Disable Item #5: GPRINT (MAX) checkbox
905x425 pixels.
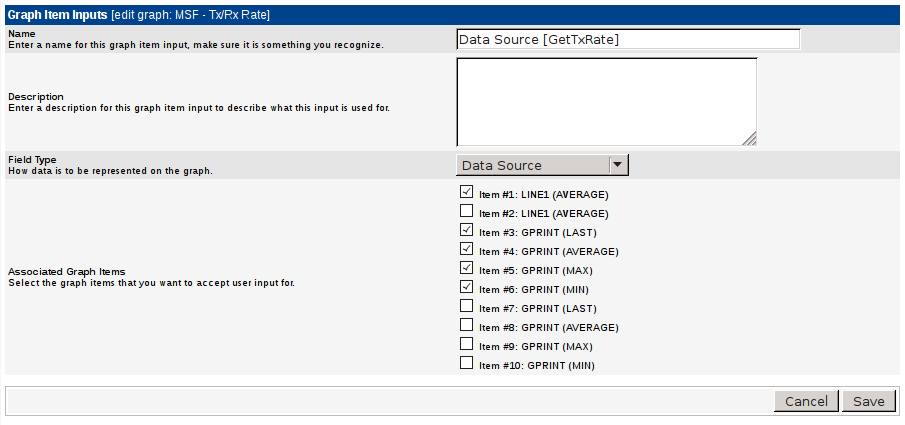point(466,268)
